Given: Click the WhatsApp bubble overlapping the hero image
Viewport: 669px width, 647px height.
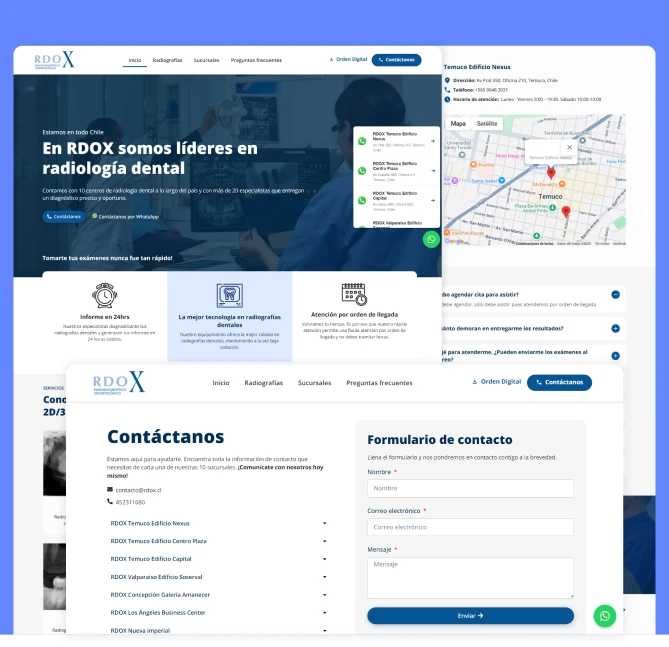Looking at the screenshot, I should point(430,239).
